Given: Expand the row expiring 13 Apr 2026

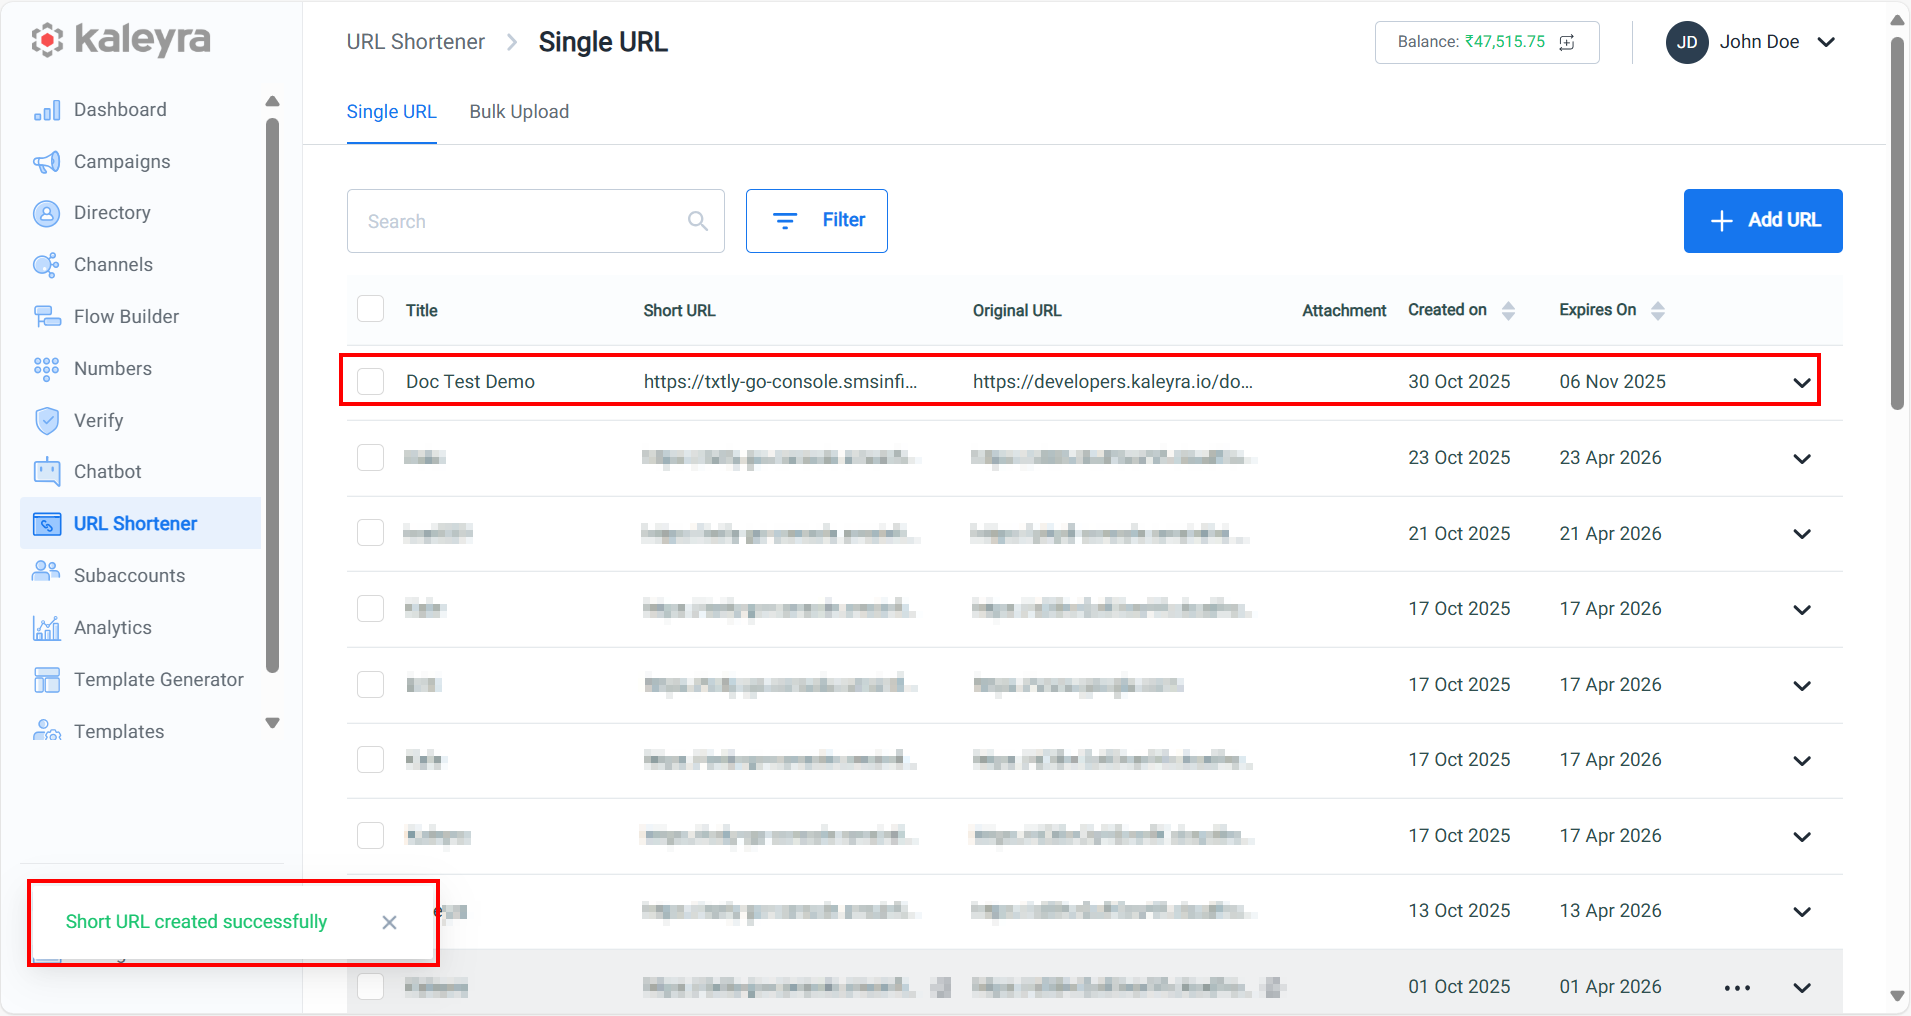Looking at the screenshot, I should click(x=1802, y=912).
